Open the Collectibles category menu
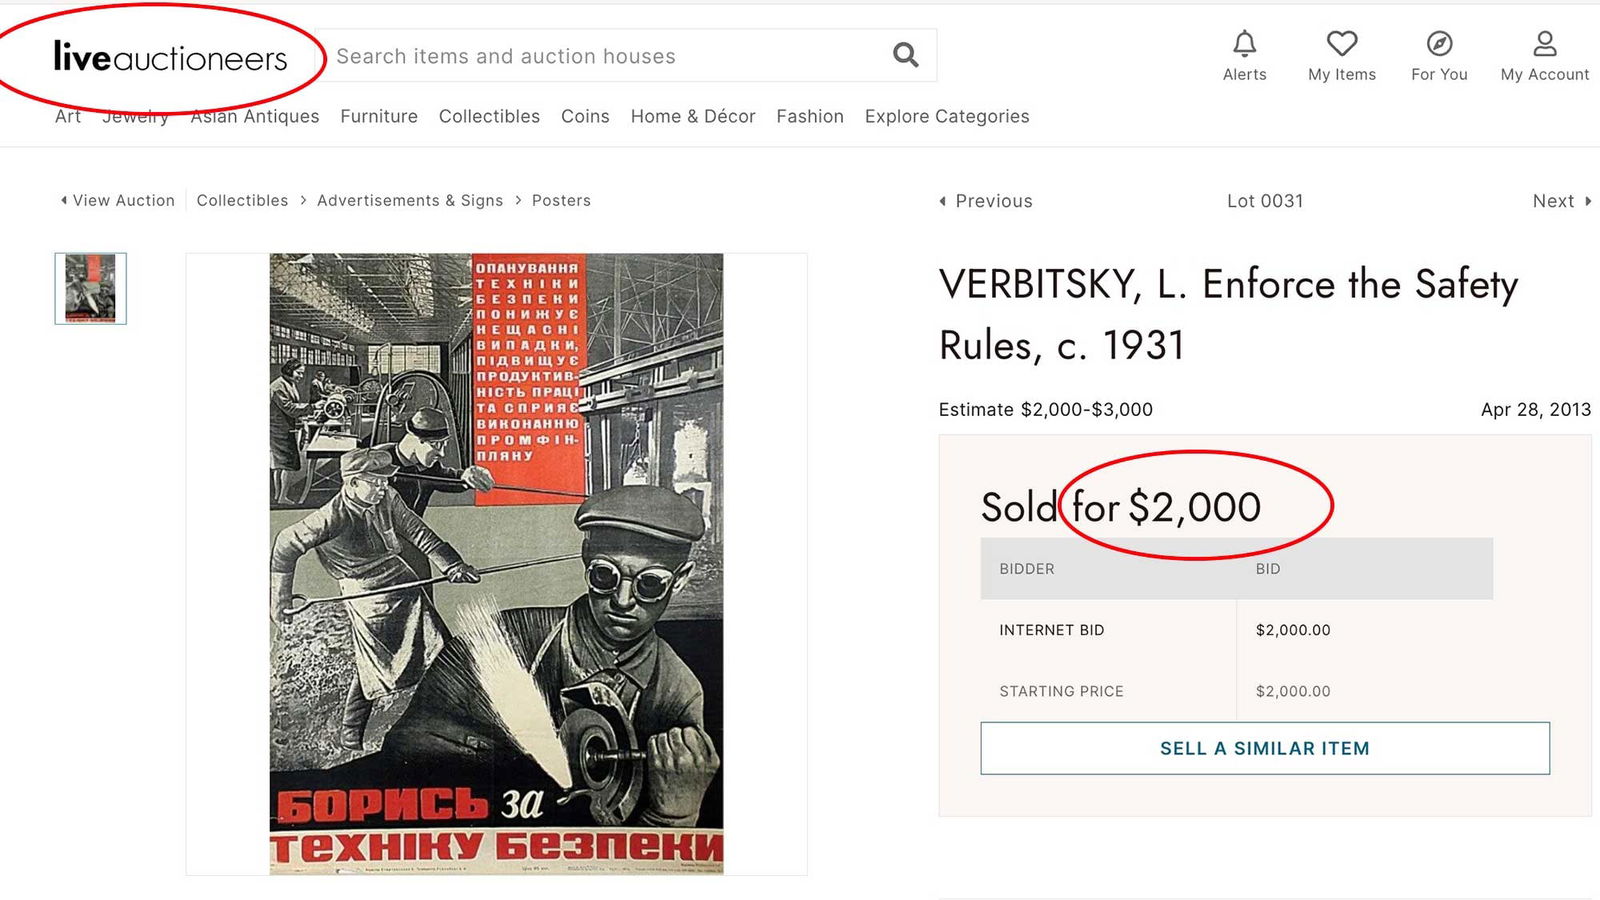This screenshot has width=1600, height=900. point(489,116)
